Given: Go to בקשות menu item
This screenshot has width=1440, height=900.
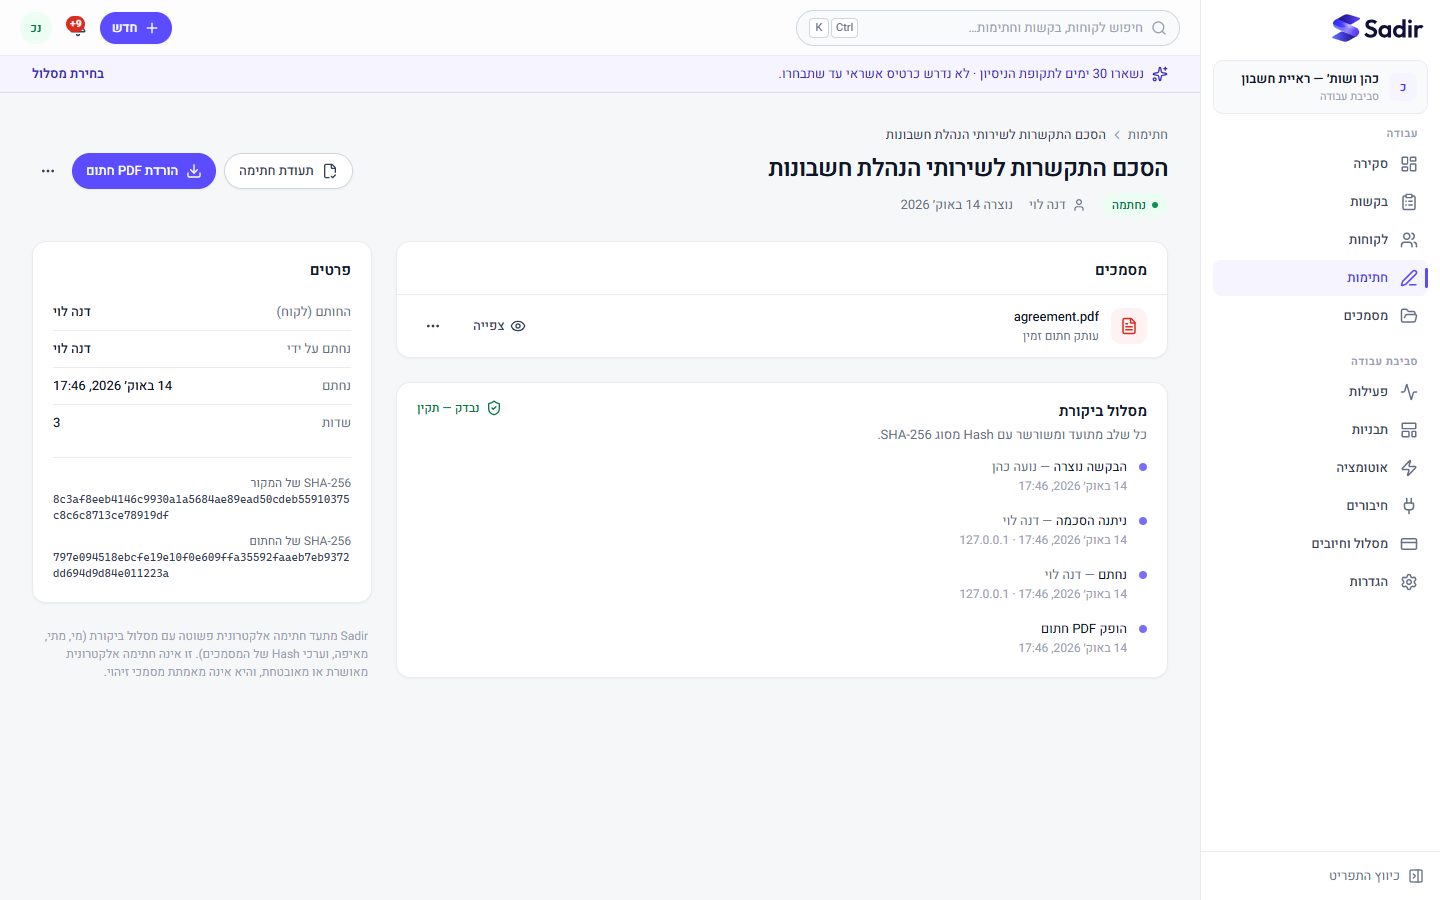Looking at the screenshot, I should (x=1320, y=202).
